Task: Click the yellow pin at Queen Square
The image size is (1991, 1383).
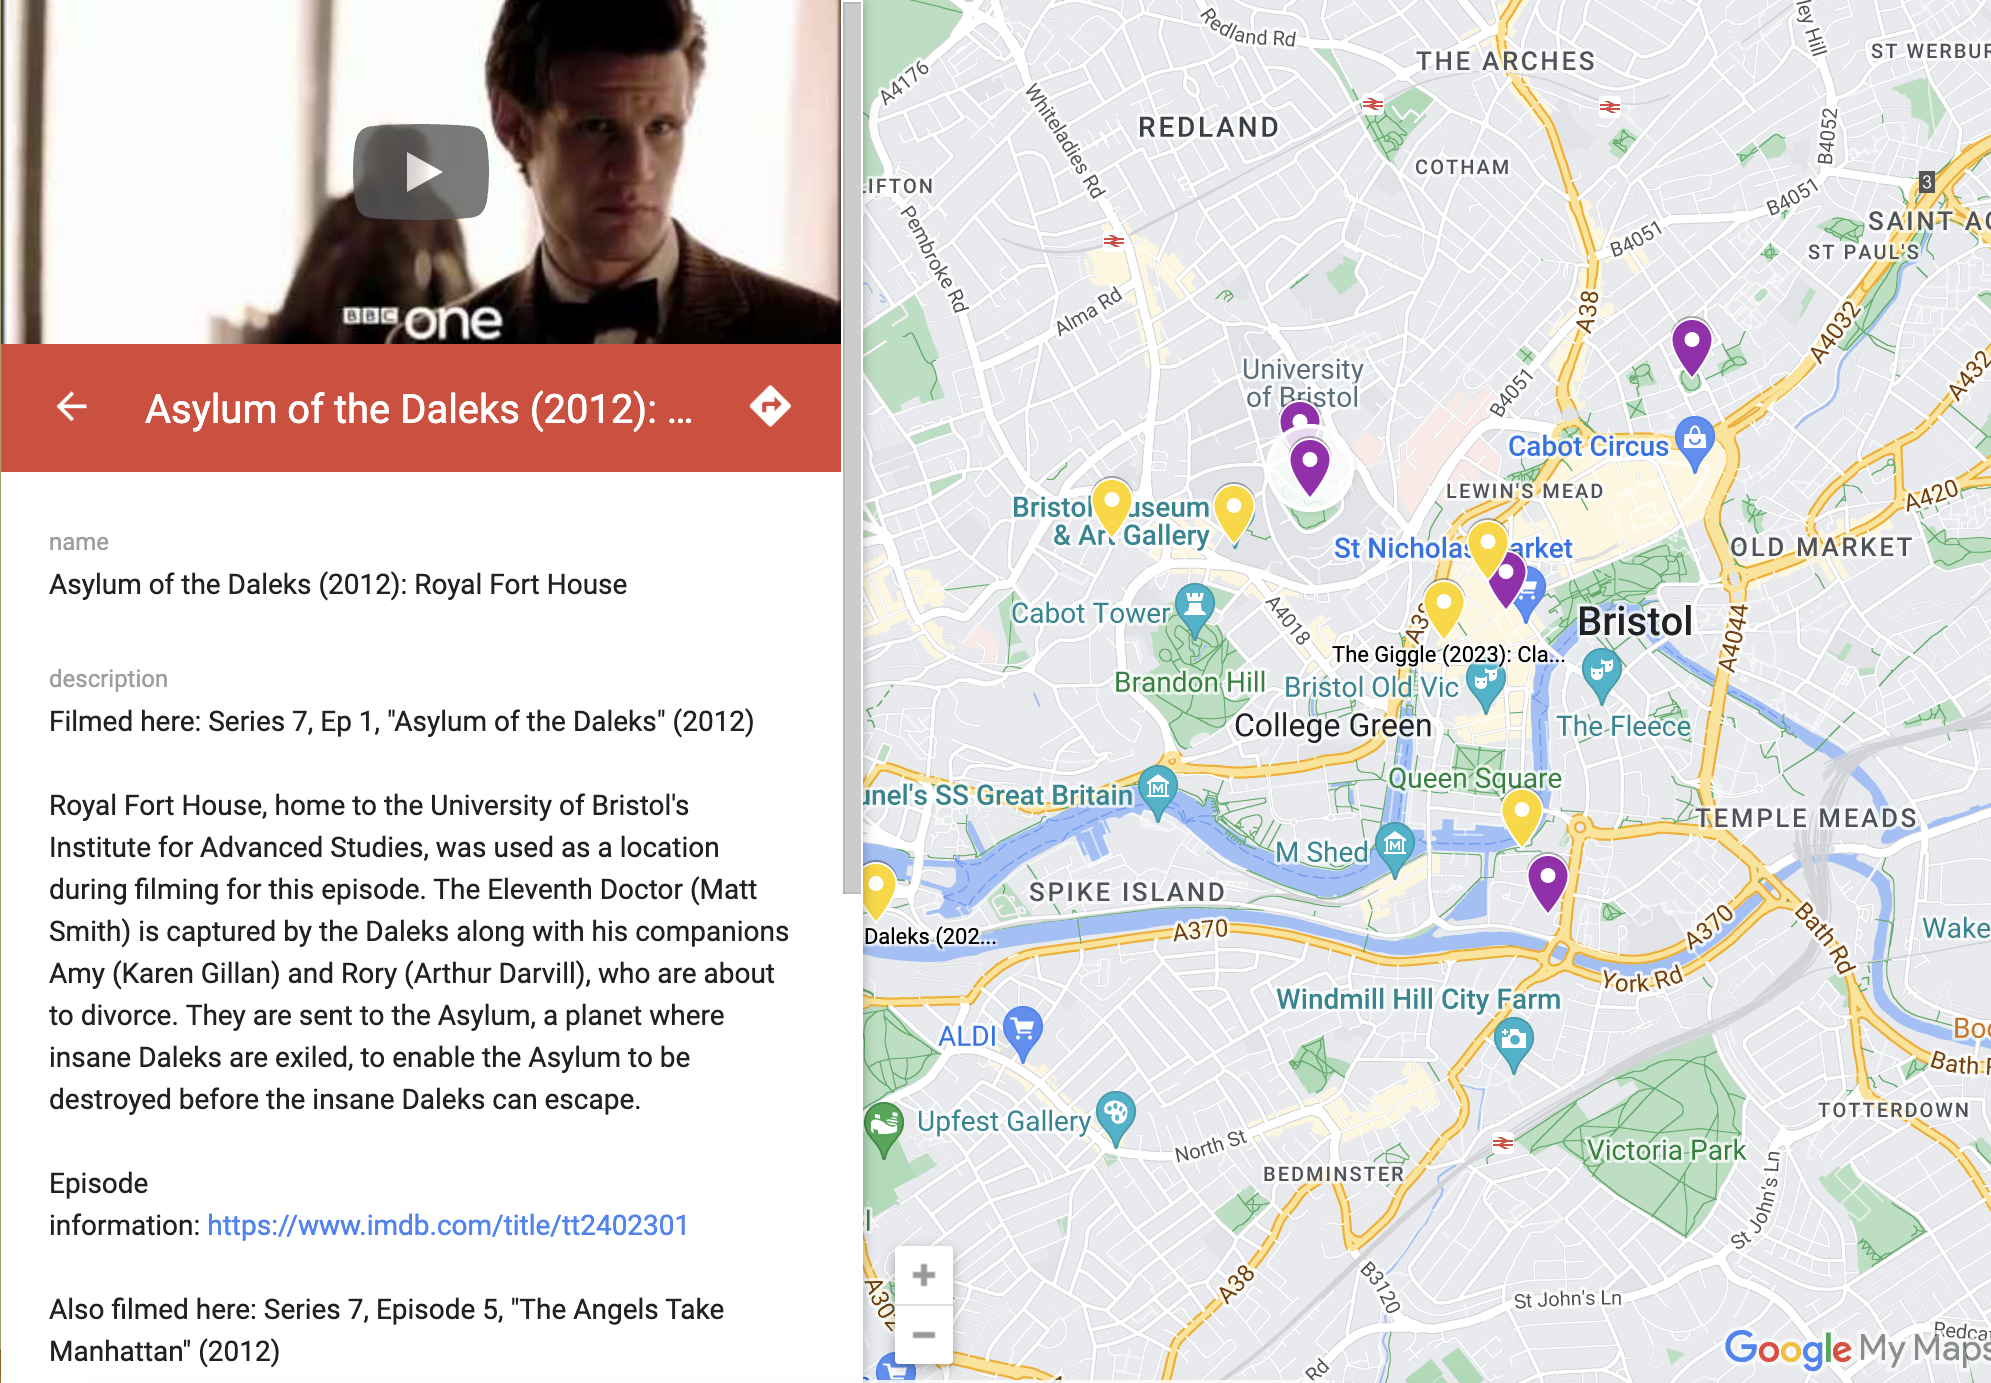Action: (1521, 817)
